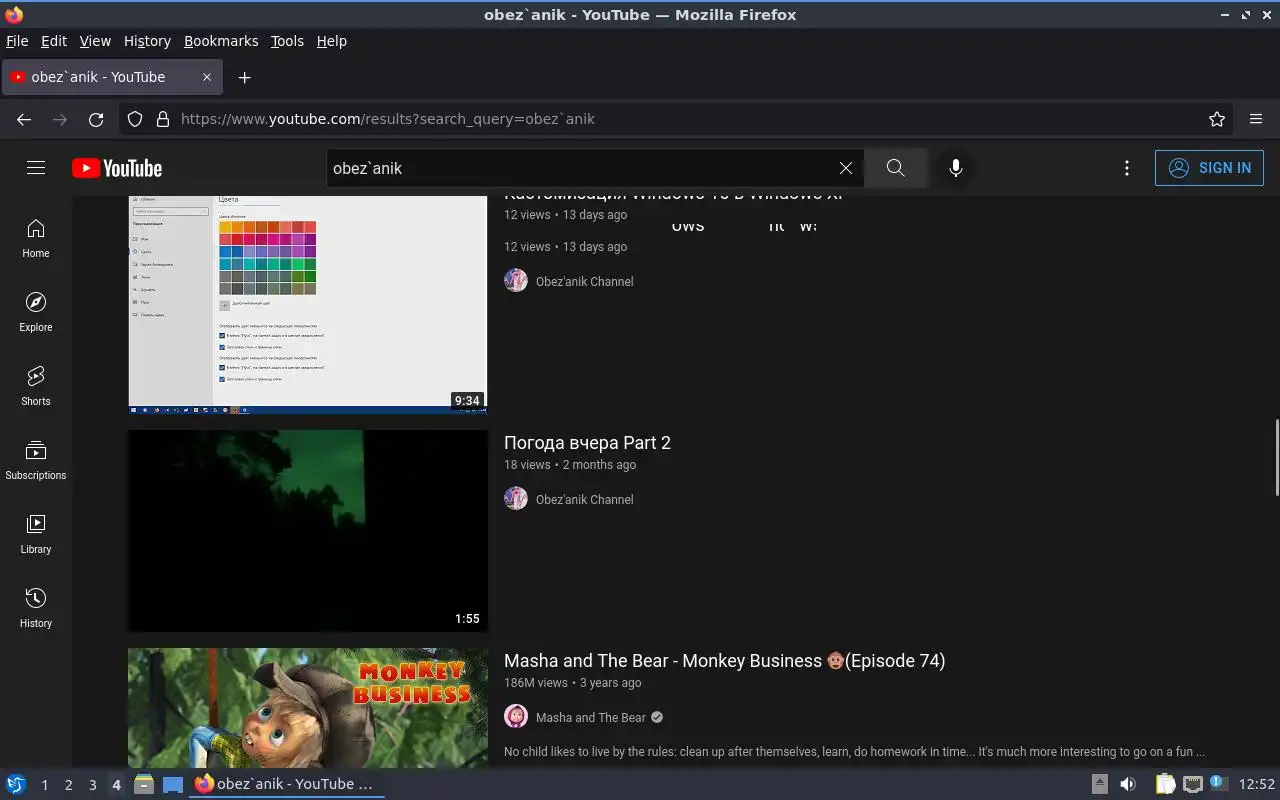Switch to workspace 2 in taskbar
The image size is (1280, 800).
(68, 785)
